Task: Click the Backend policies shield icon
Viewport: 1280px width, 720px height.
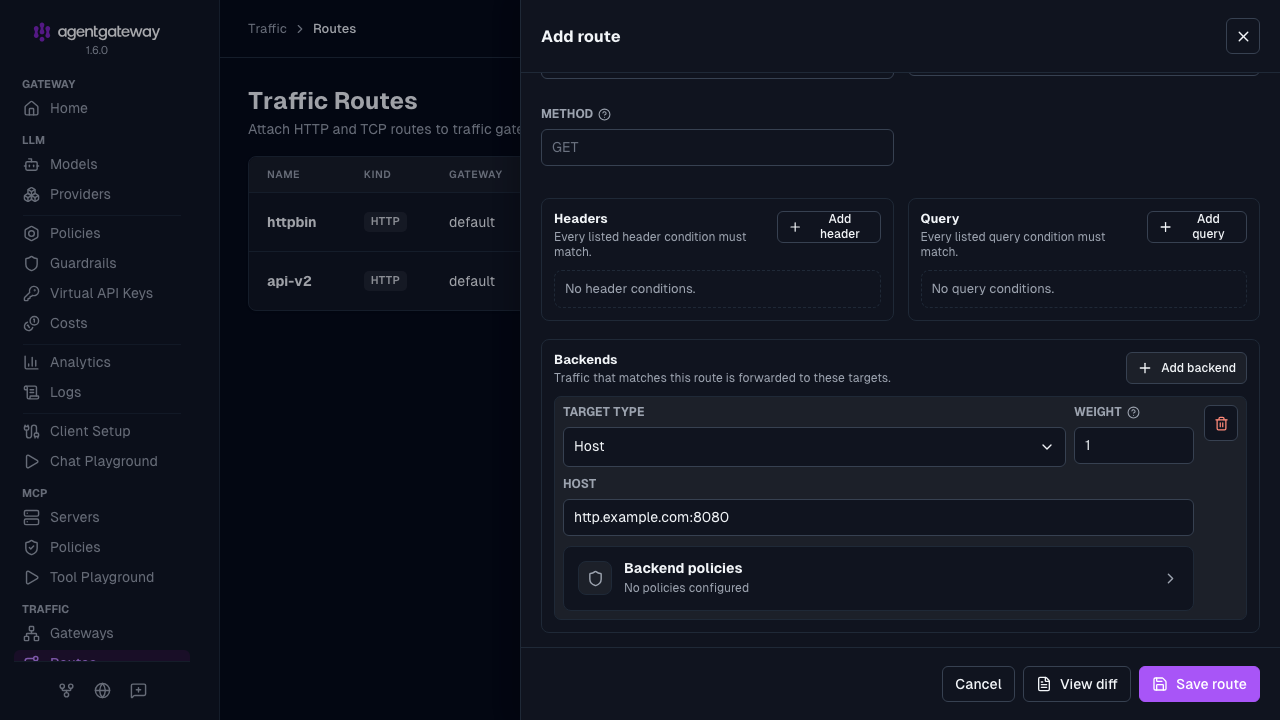Action: point(595,578)
